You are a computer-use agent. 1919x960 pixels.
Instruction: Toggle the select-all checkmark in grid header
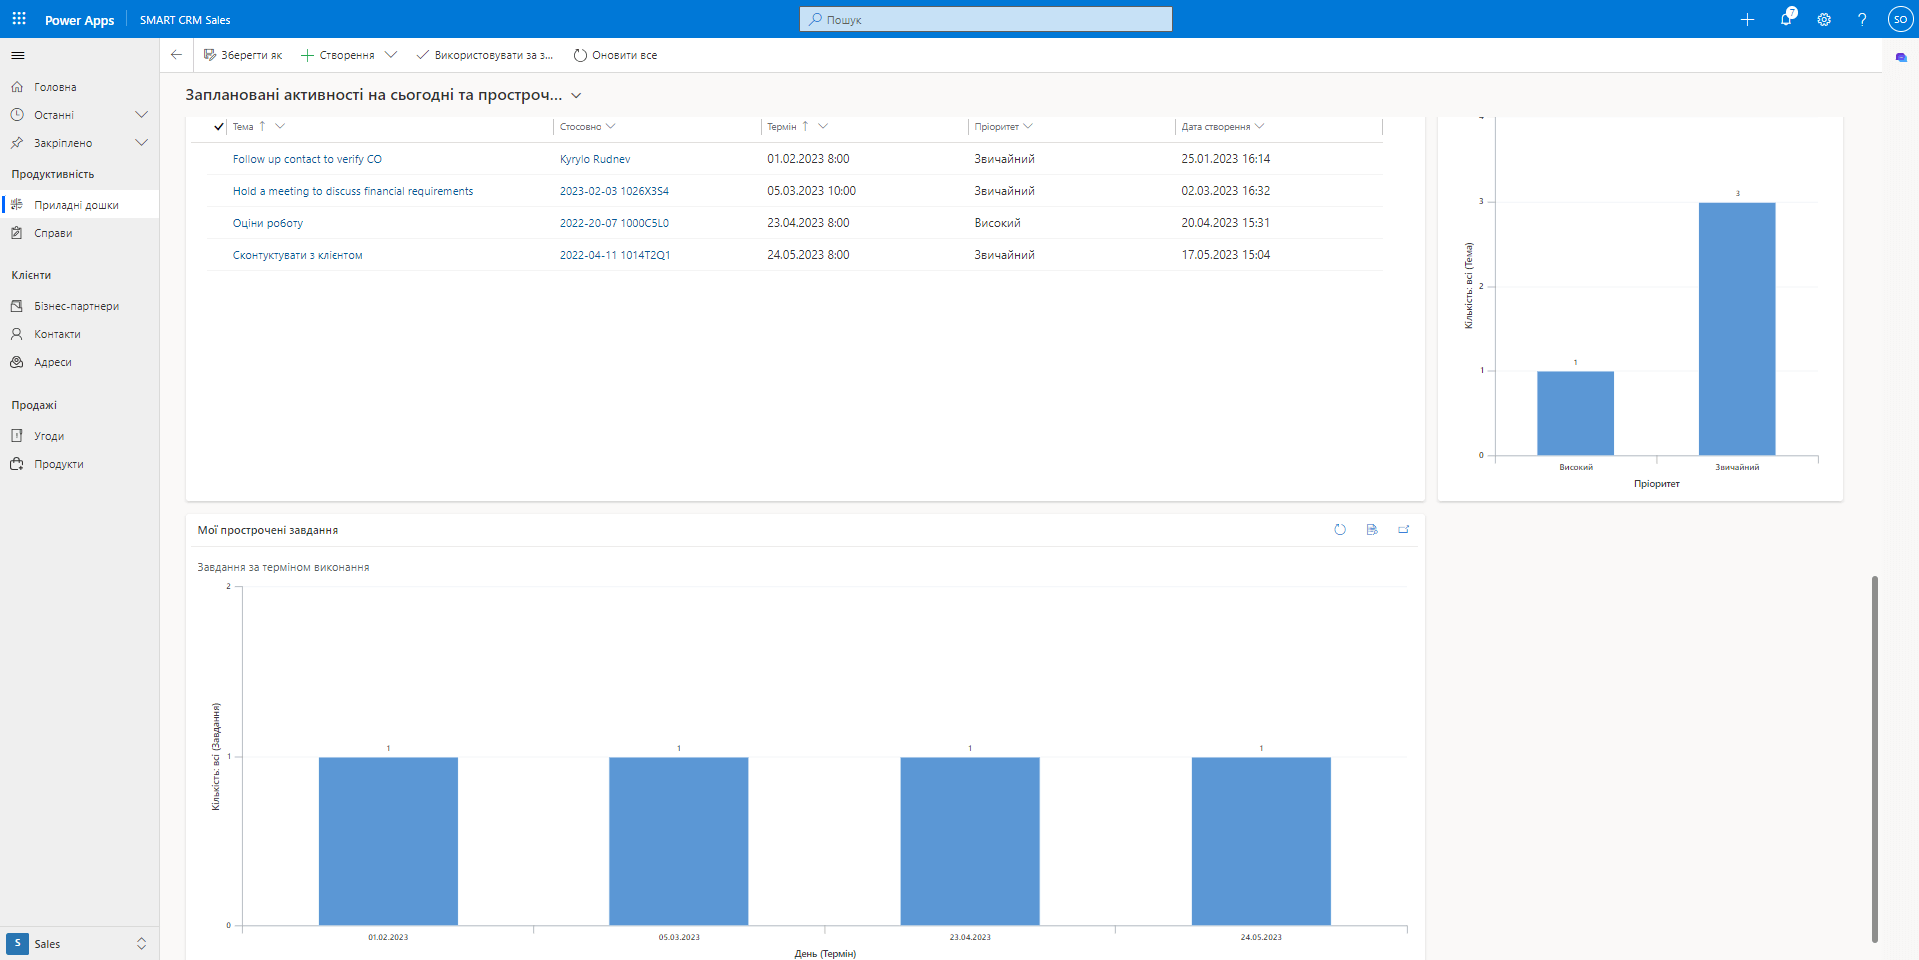219,127
